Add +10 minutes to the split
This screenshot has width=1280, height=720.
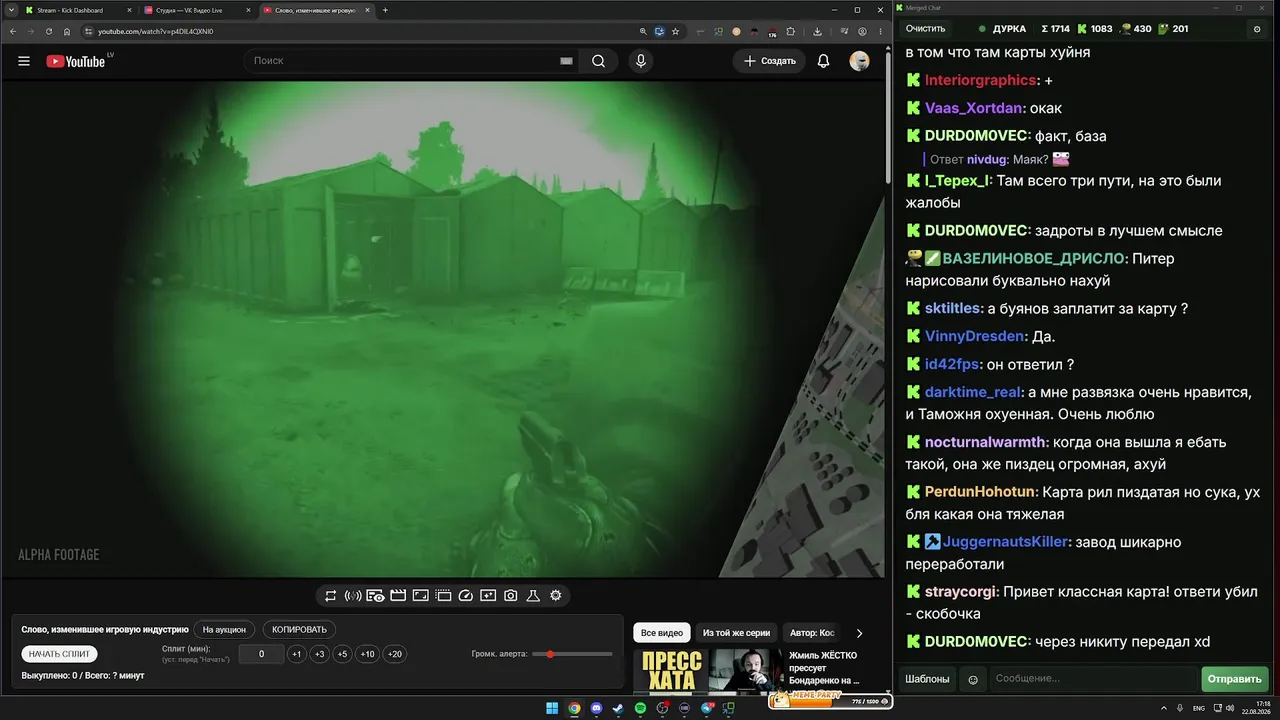368,654
